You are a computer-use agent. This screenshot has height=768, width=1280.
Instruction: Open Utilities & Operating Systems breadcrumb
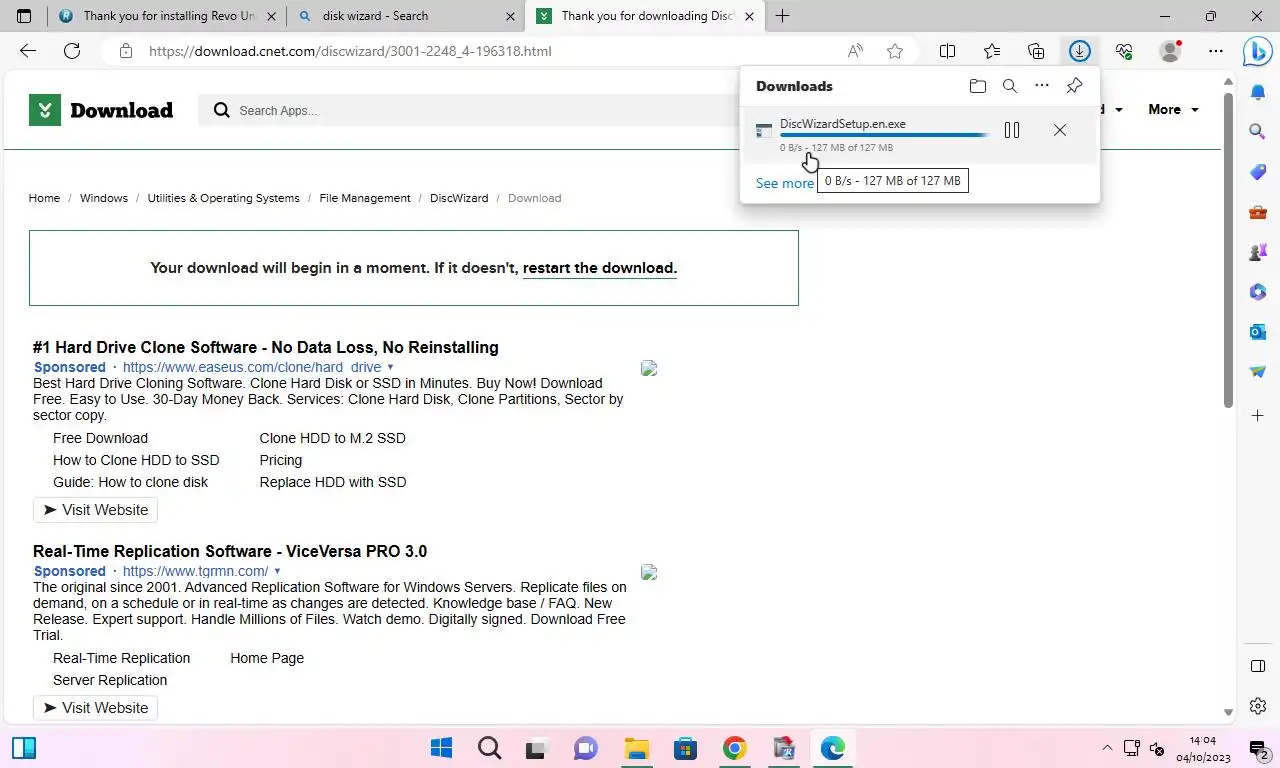click(x=224, y=198)
